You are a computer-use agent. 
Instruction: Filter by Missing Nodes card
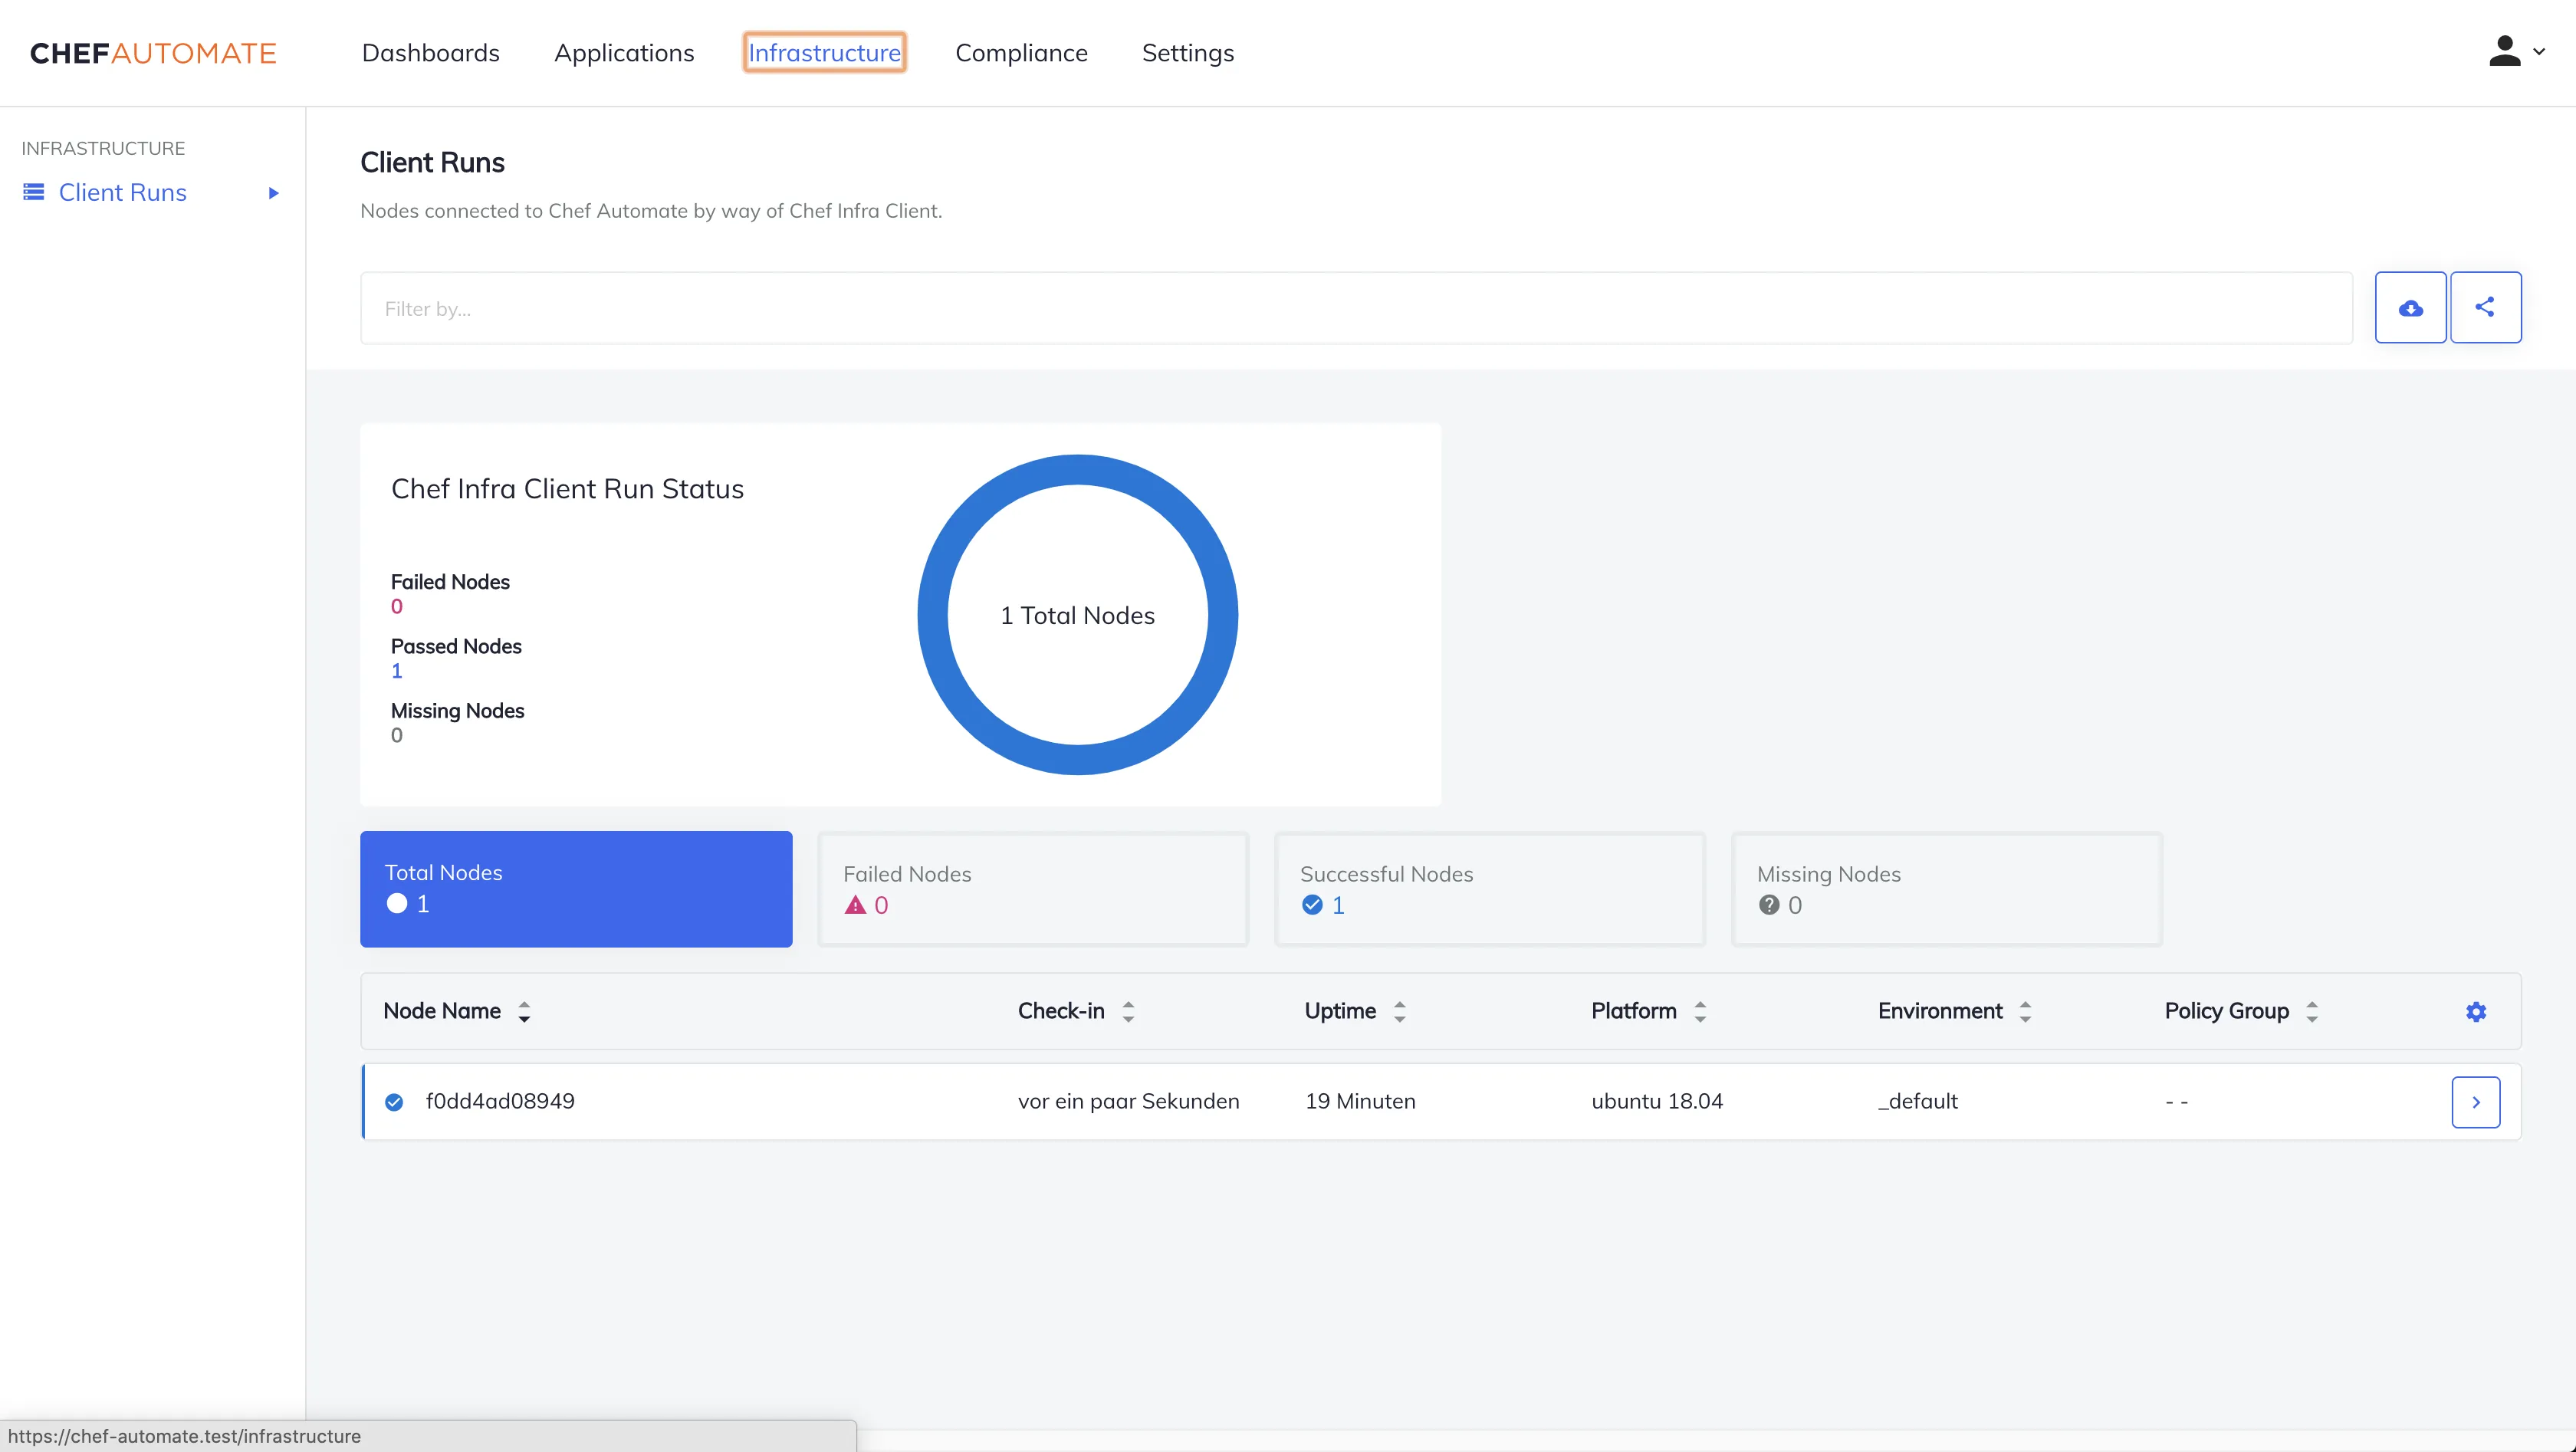coord(1947,889)
